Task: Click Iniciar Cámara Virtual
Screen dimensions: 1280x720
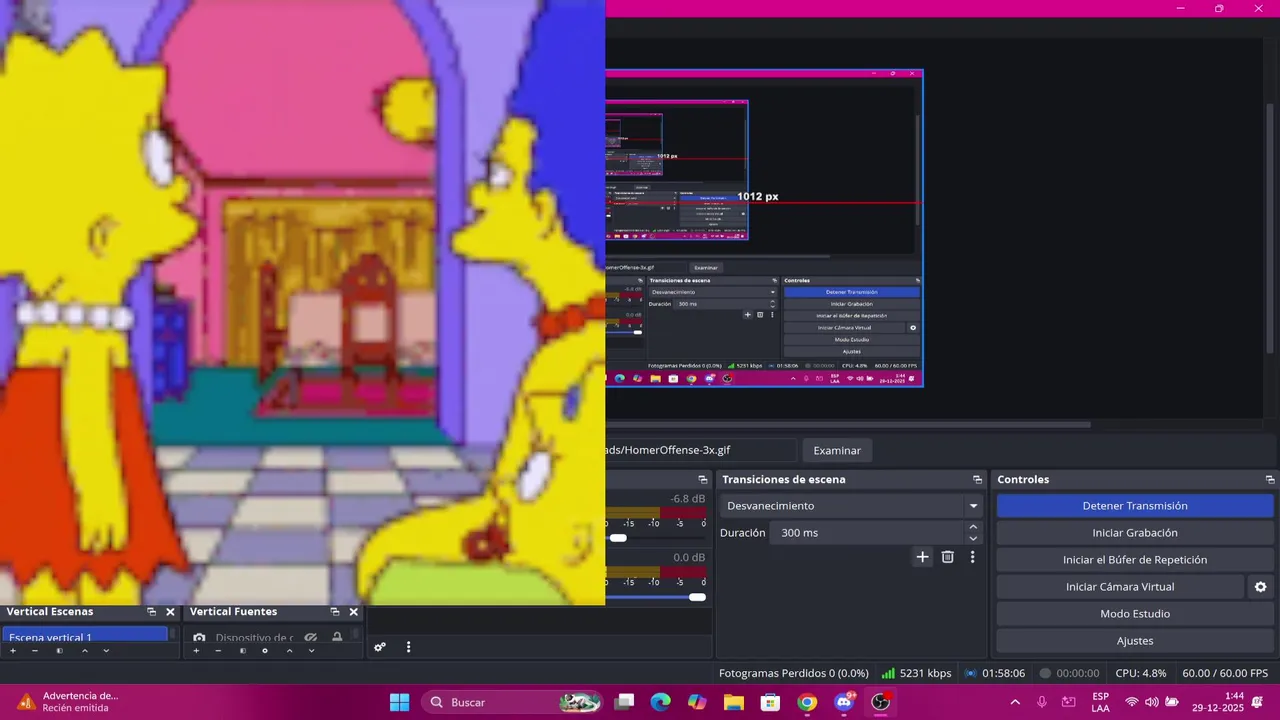Action: 1120,587
